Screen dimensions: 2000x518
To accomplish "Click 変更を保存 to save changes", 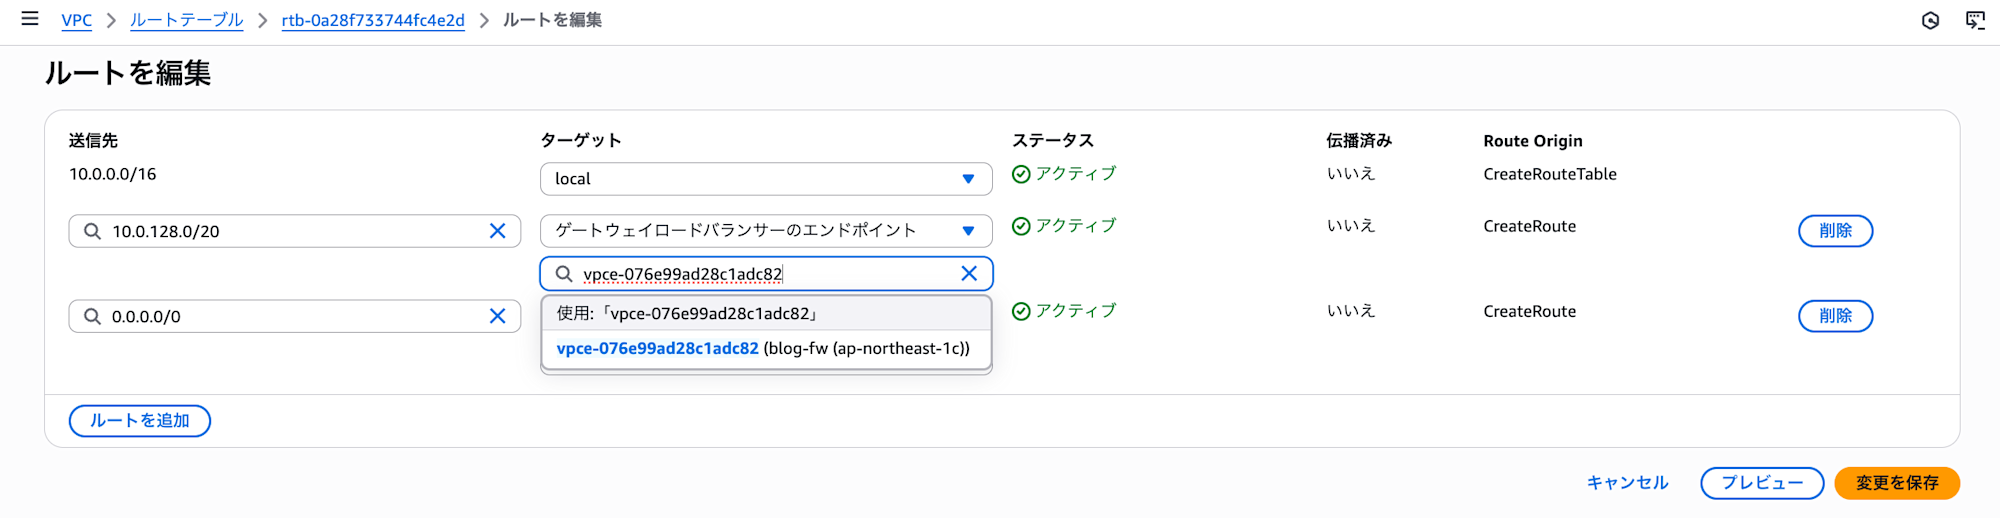I will tap(1896, 483).
